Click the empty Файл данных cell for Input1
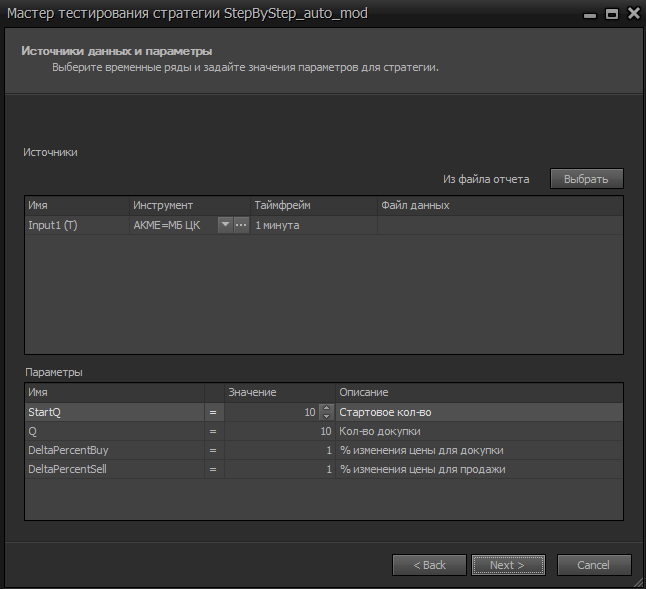The image size is (646, 589). click(500, 225)
